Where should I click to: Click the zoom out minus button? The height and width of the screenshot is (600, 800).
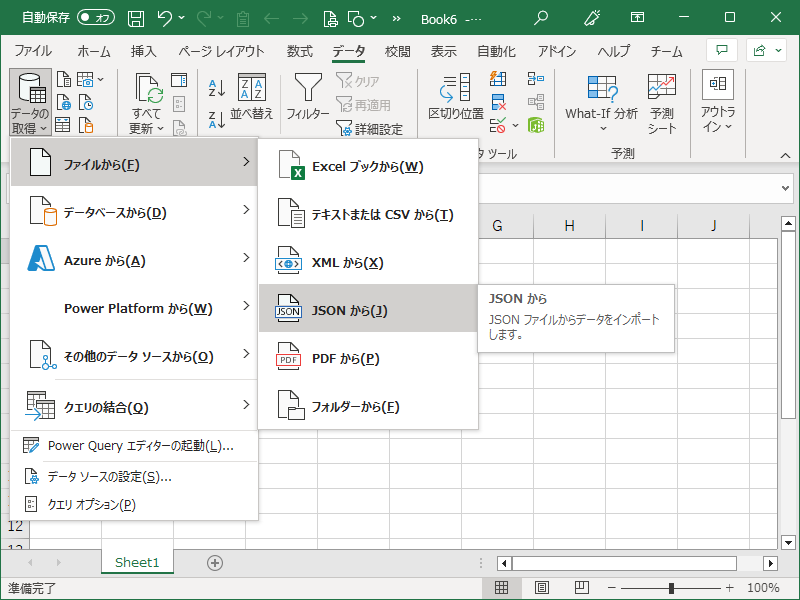pyautogui.click(x=612, y=588)
